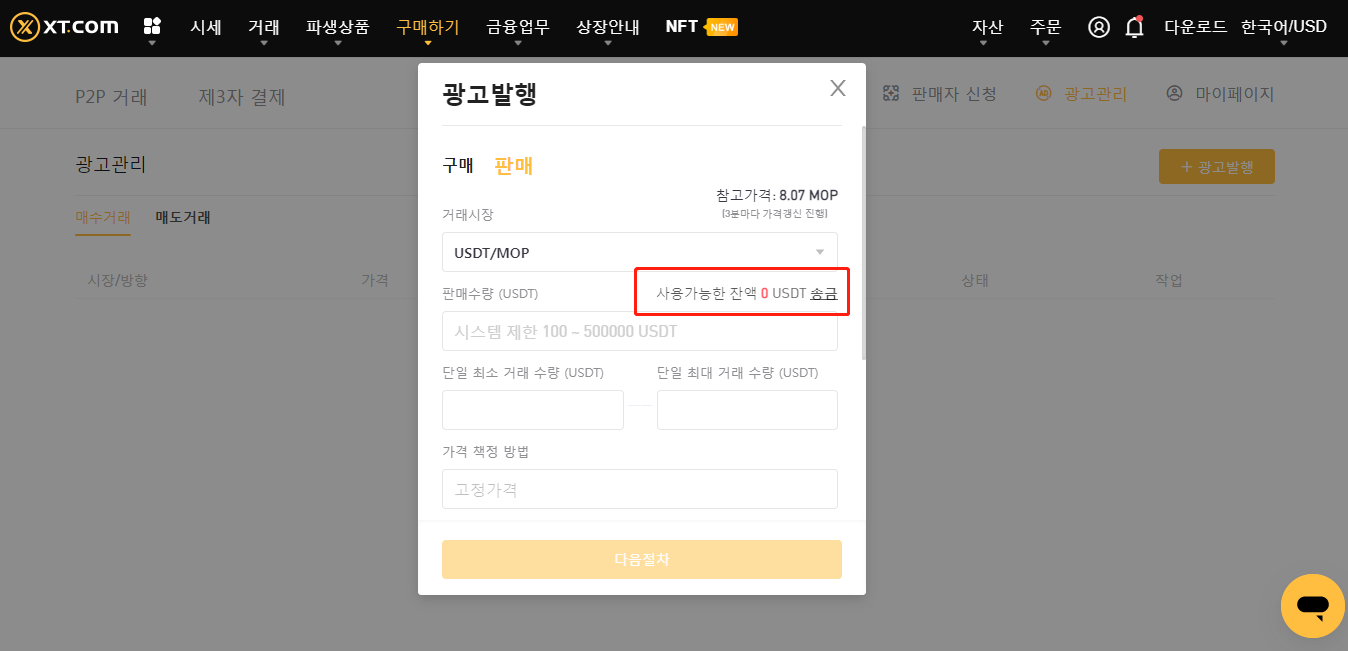Click the 참고가격: 8.07 MOP text
The height and width of the screenshot is (651, 1348).
[777, 195]
